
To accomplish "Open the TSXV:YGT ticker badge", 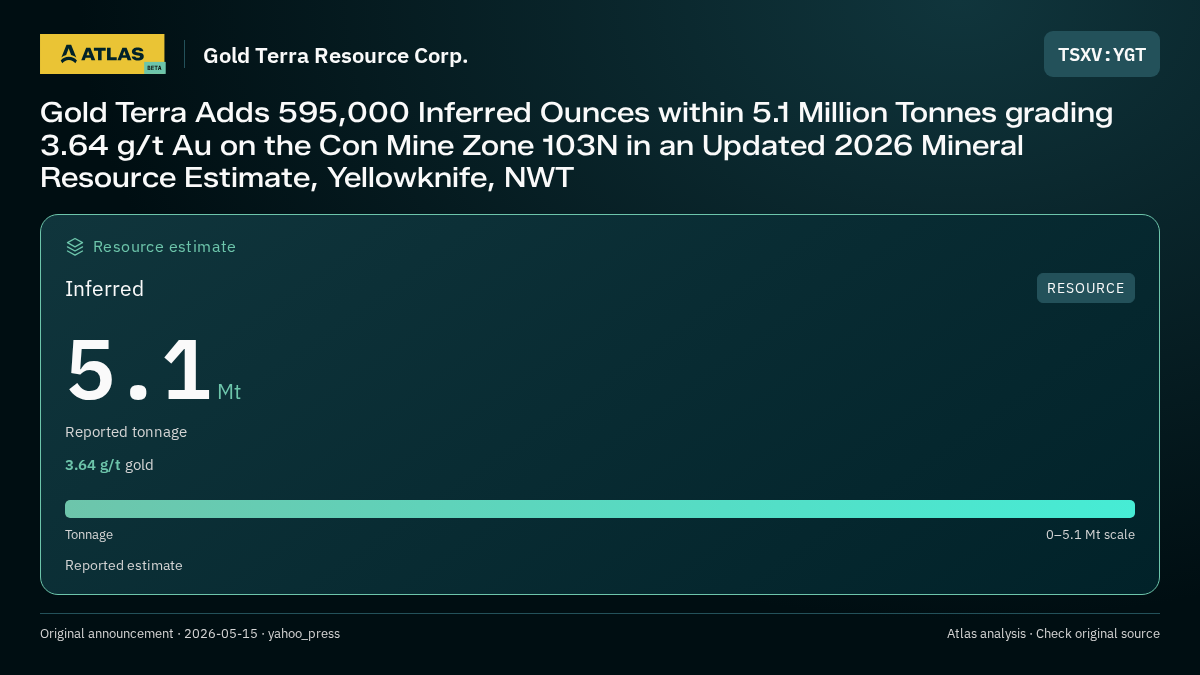I will (1102, 54).
